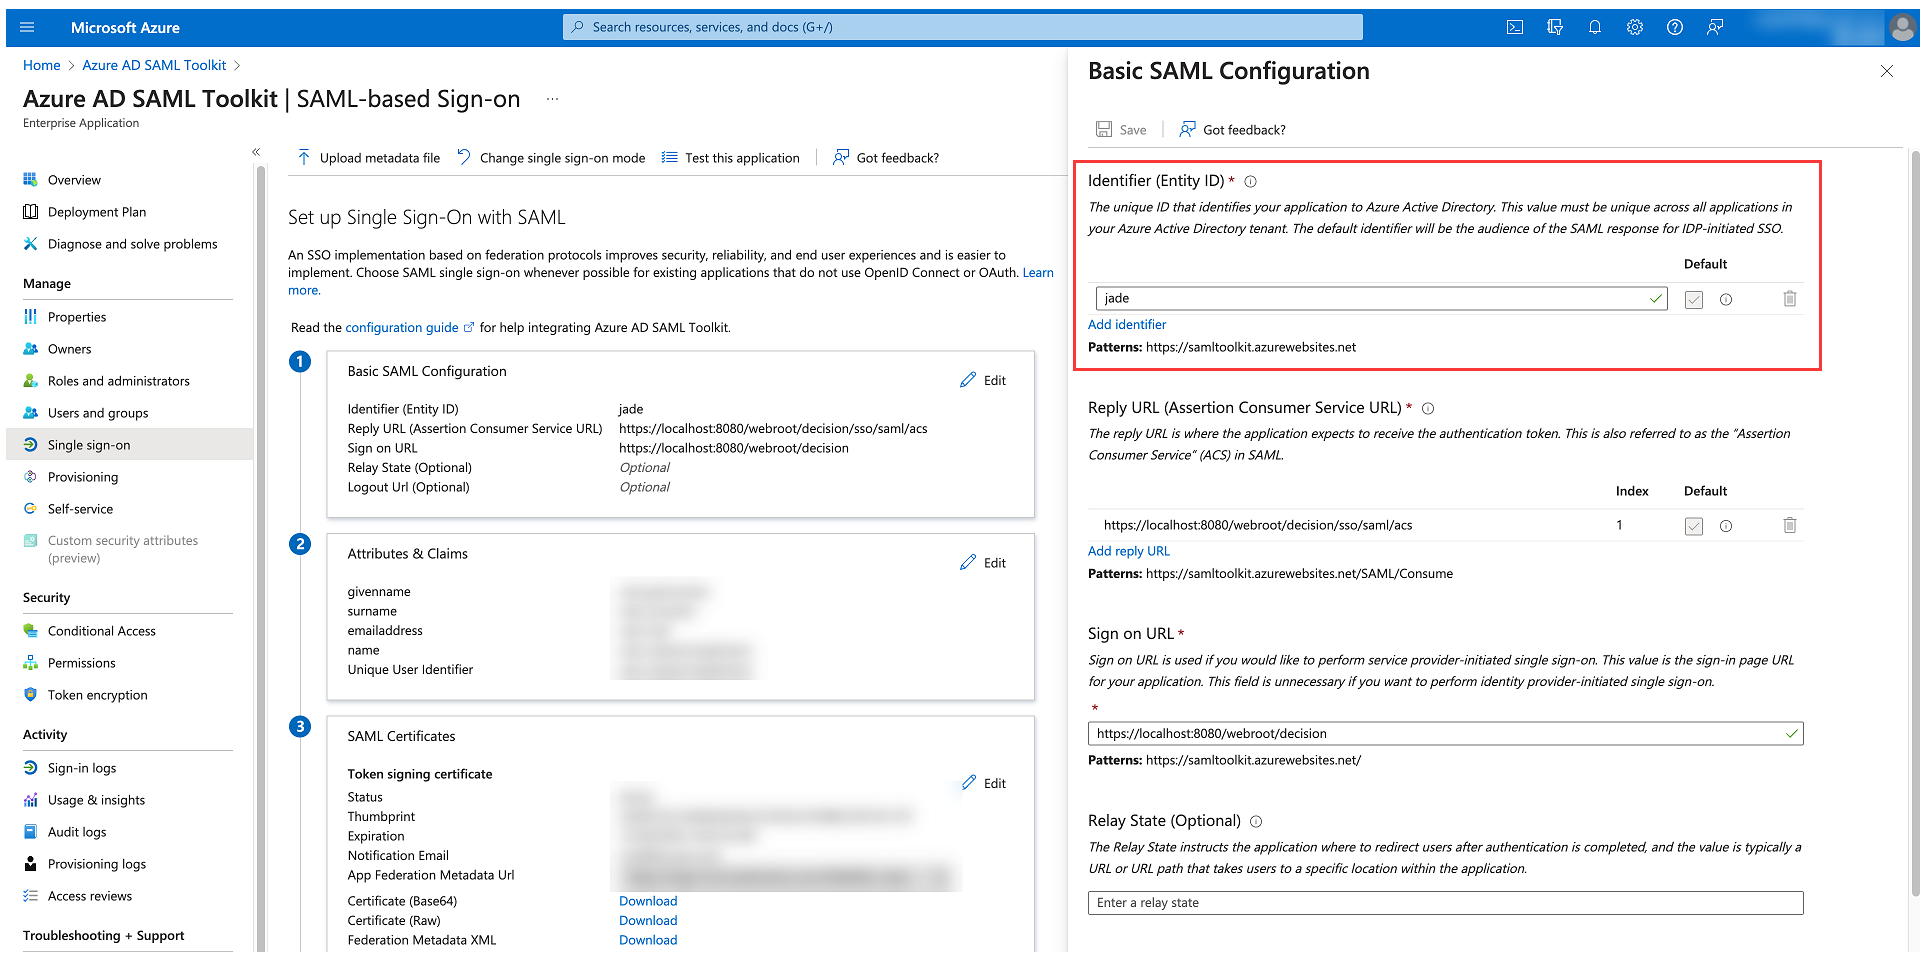This screenshot has width=1928, height=961.
Task: Select Users and groups in the sidebar
Action: click(98, 412)
